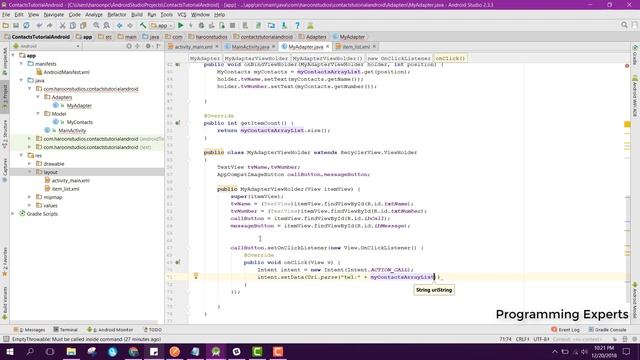Click the Stop square icon
Viewport: 640px width, 360px height.
232,25
